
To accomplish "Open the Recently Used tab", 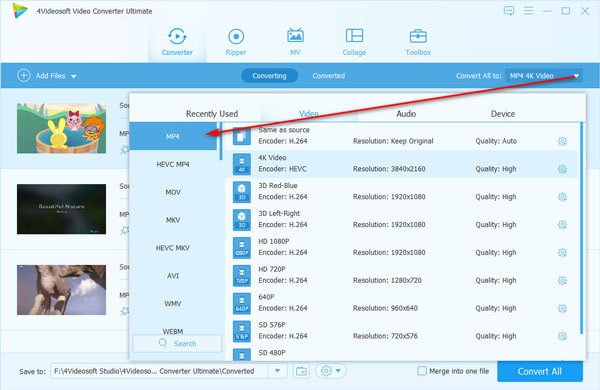I will (212, 114).
